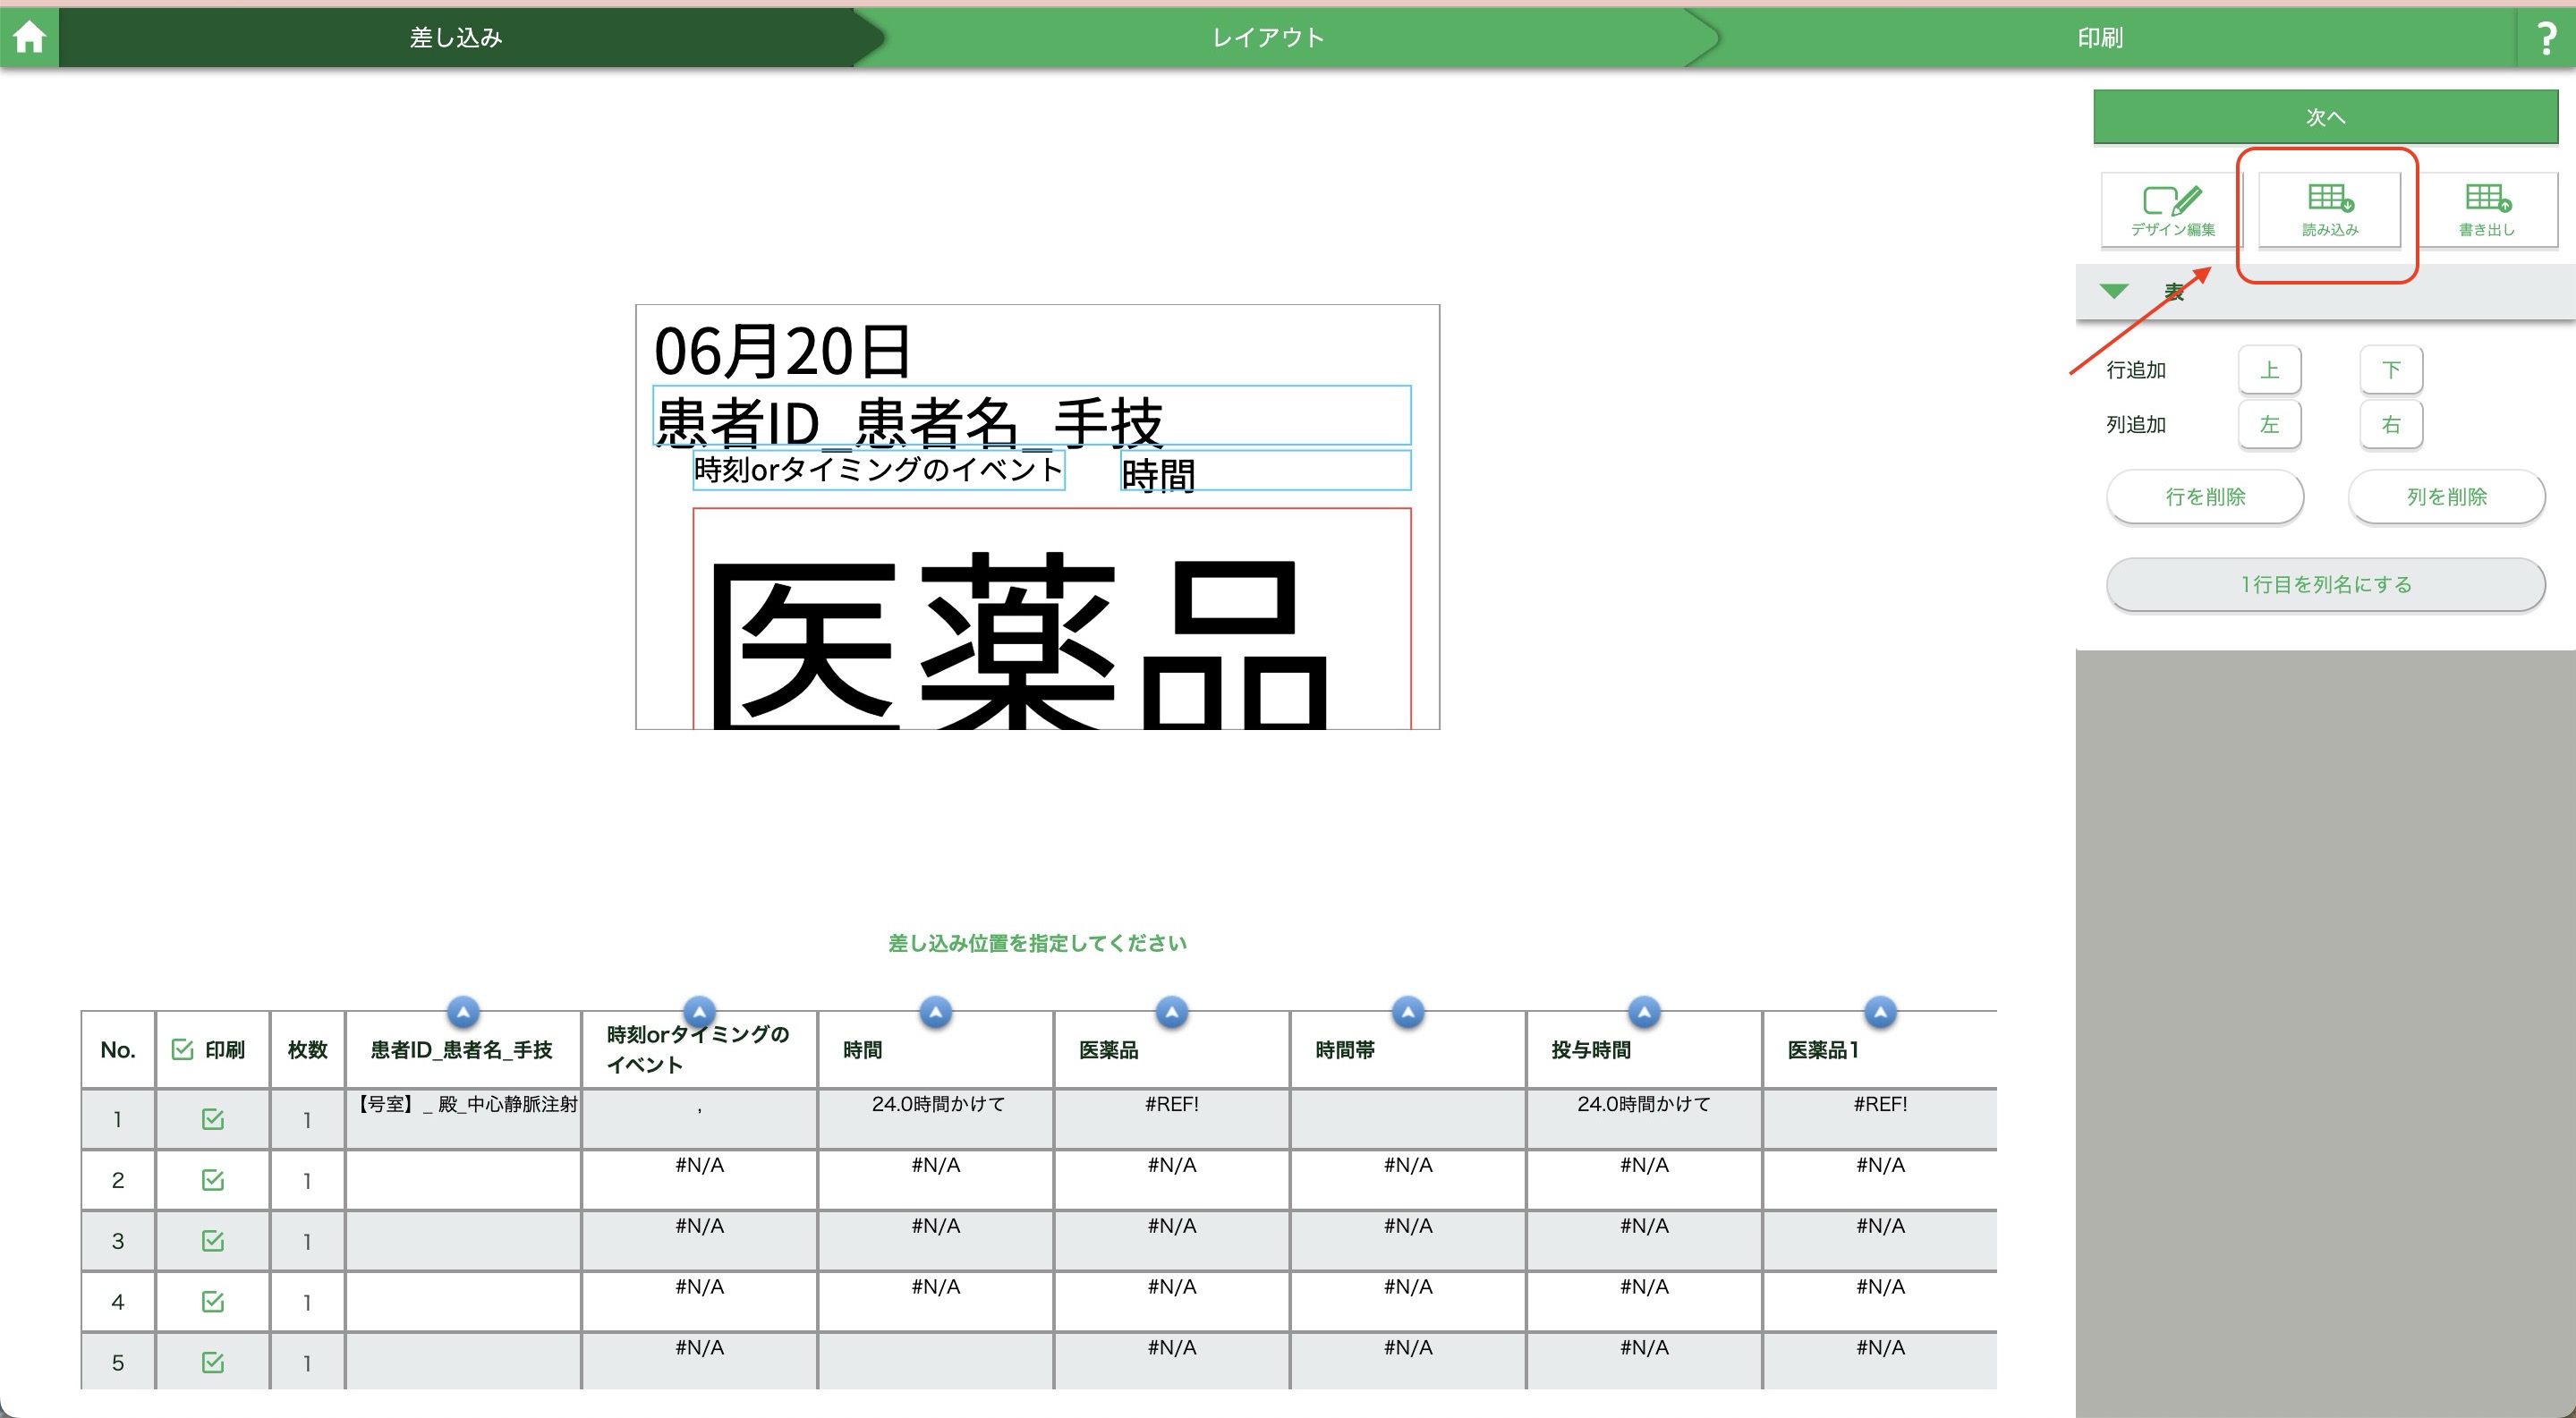Toggle the 印刷 header checkbox
Viewport: 2576px width, 1418px height.
[x=182, y=1049]
